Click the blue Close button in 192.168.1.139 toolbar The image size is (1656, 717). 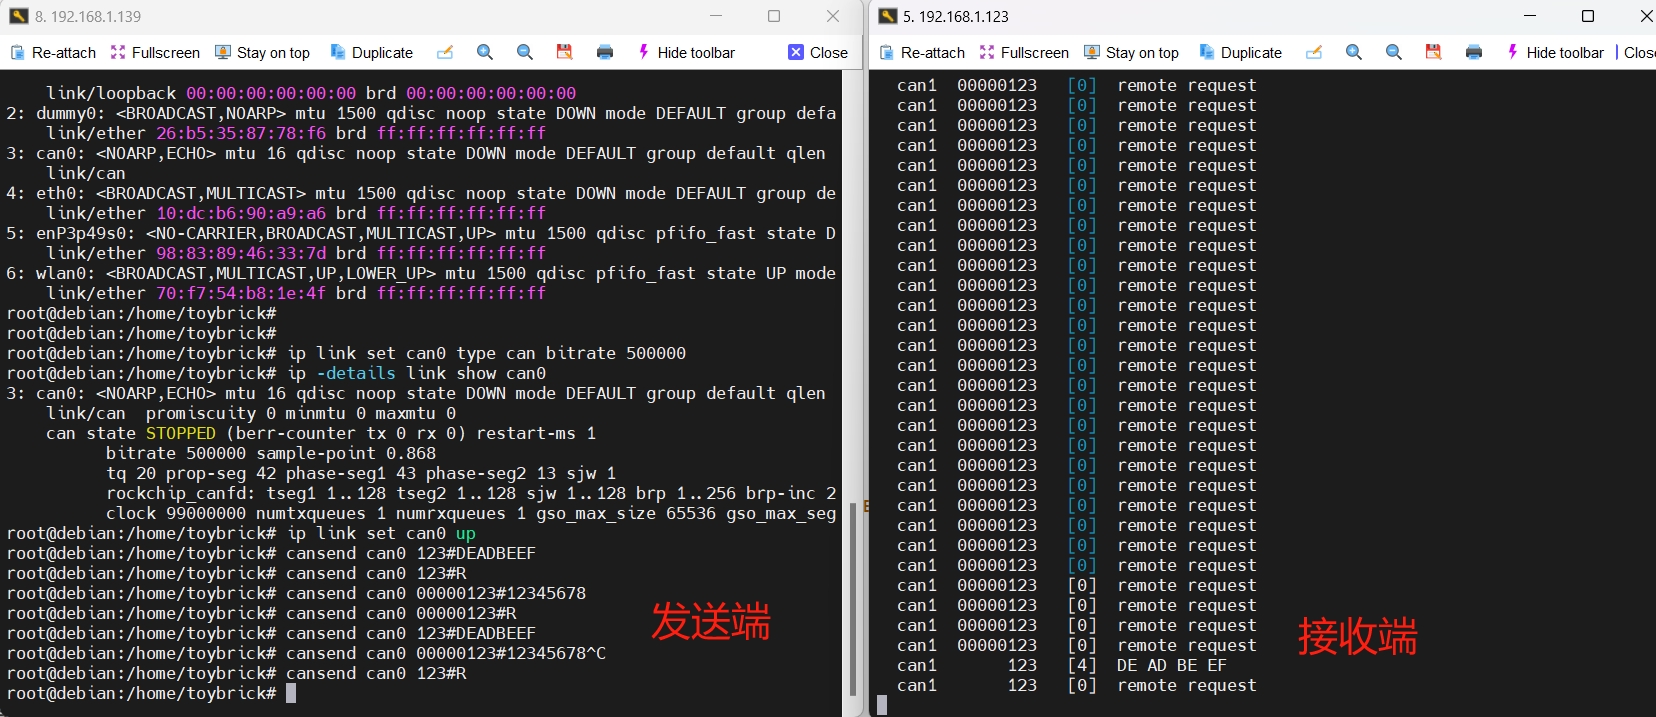818,52
